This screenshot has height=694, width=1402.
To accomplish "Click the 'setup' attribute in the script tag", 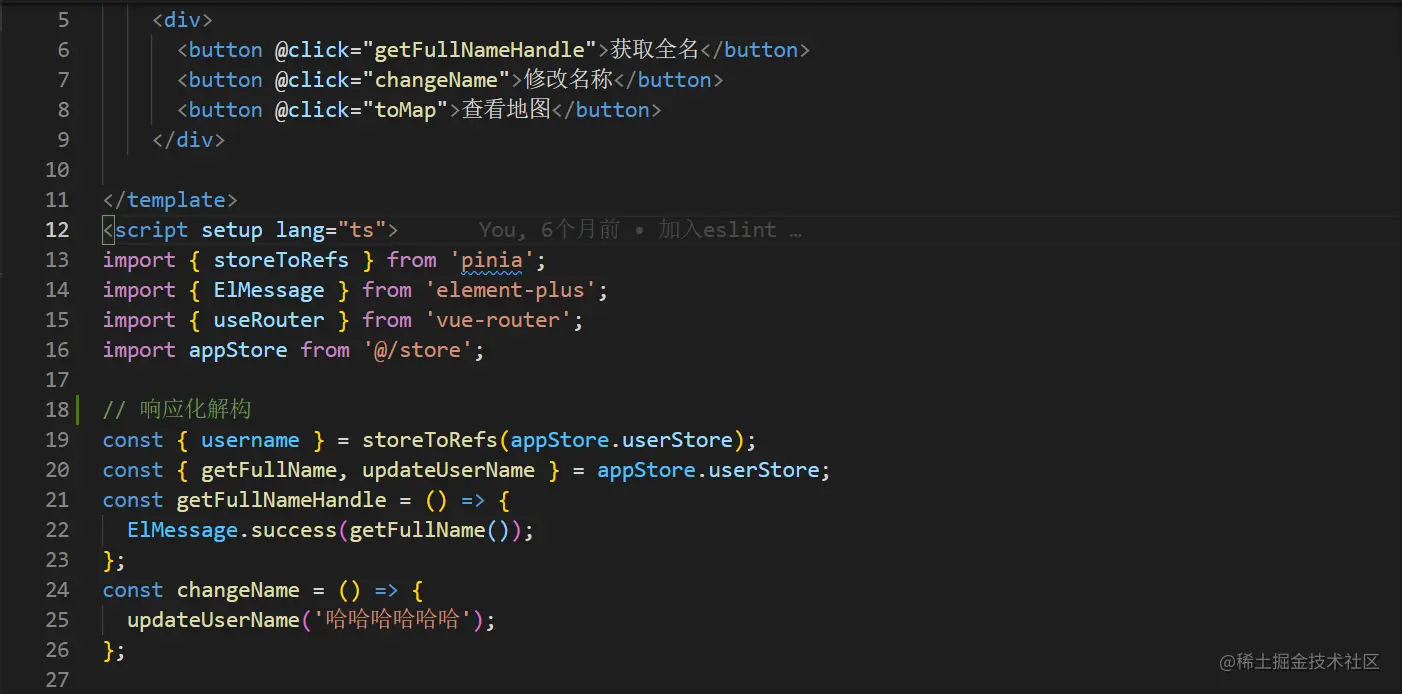I will 232,230.
